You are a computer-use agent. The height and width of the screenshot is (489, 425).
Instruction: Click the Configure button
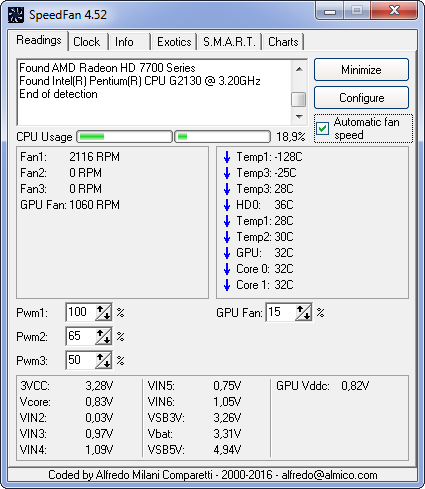361,98
